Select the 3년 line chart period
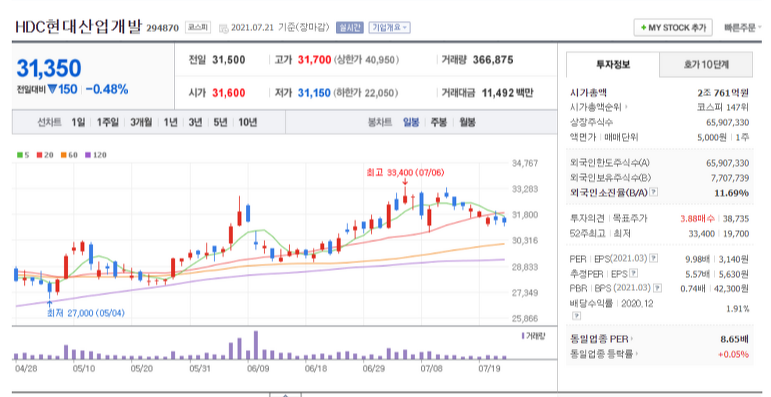Image resolution: width=771 pixels, height=397 pixels. click(195, 122)
